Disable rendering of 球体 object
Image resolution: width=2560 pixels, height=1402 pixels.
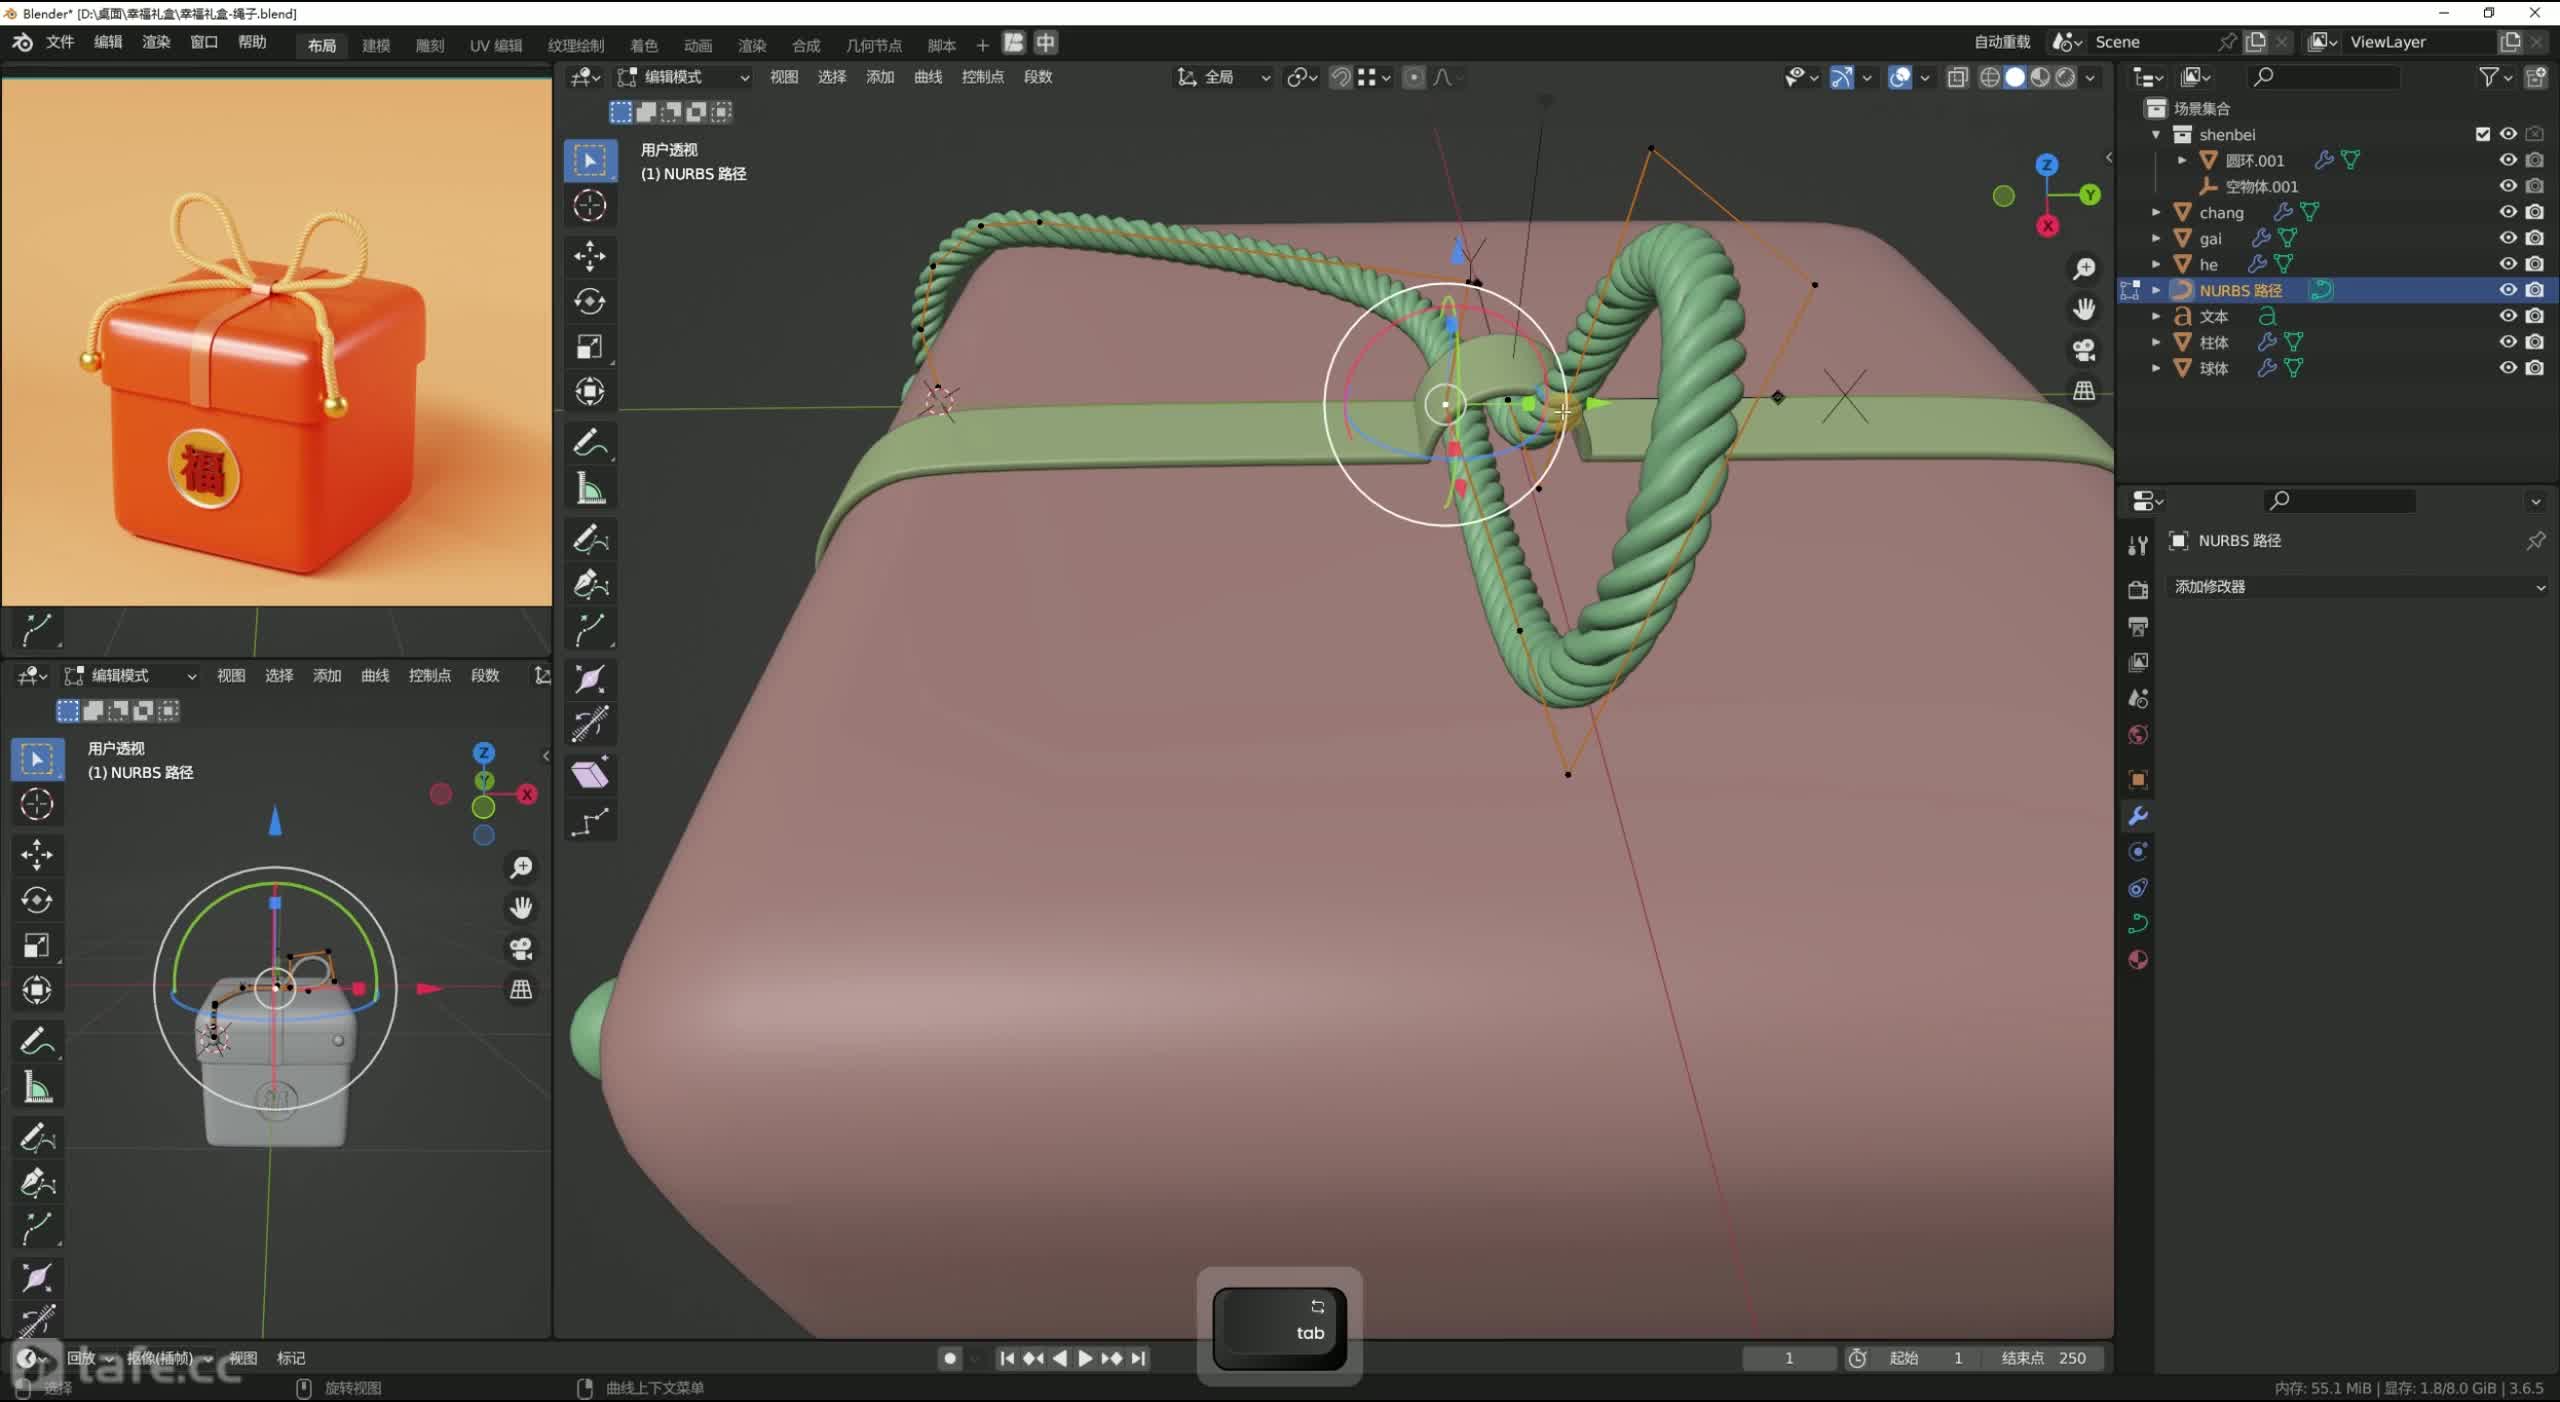(x=2535, y=368)
